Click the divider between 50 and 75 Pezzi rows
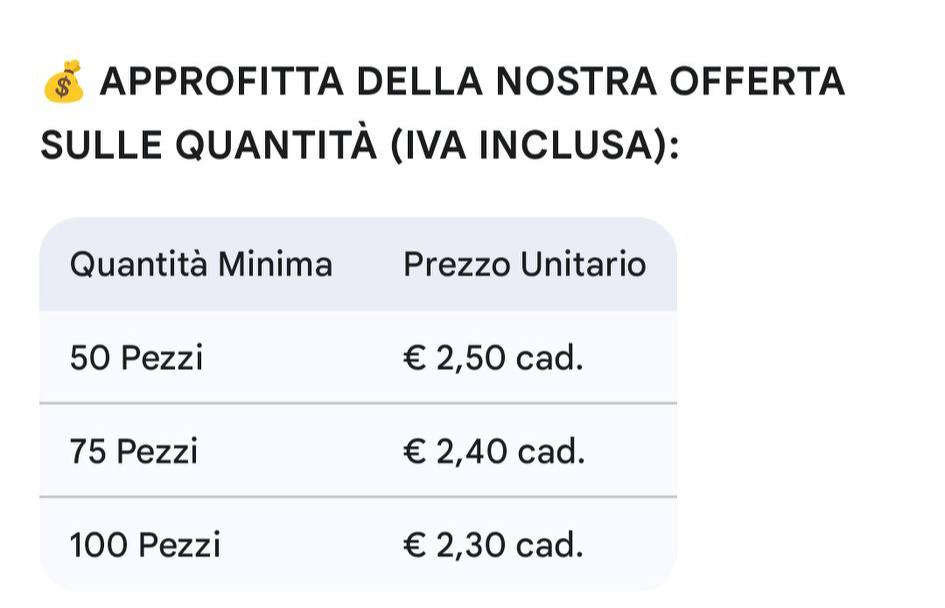Viewport: 945px width, 608px height. coord(358,404)
